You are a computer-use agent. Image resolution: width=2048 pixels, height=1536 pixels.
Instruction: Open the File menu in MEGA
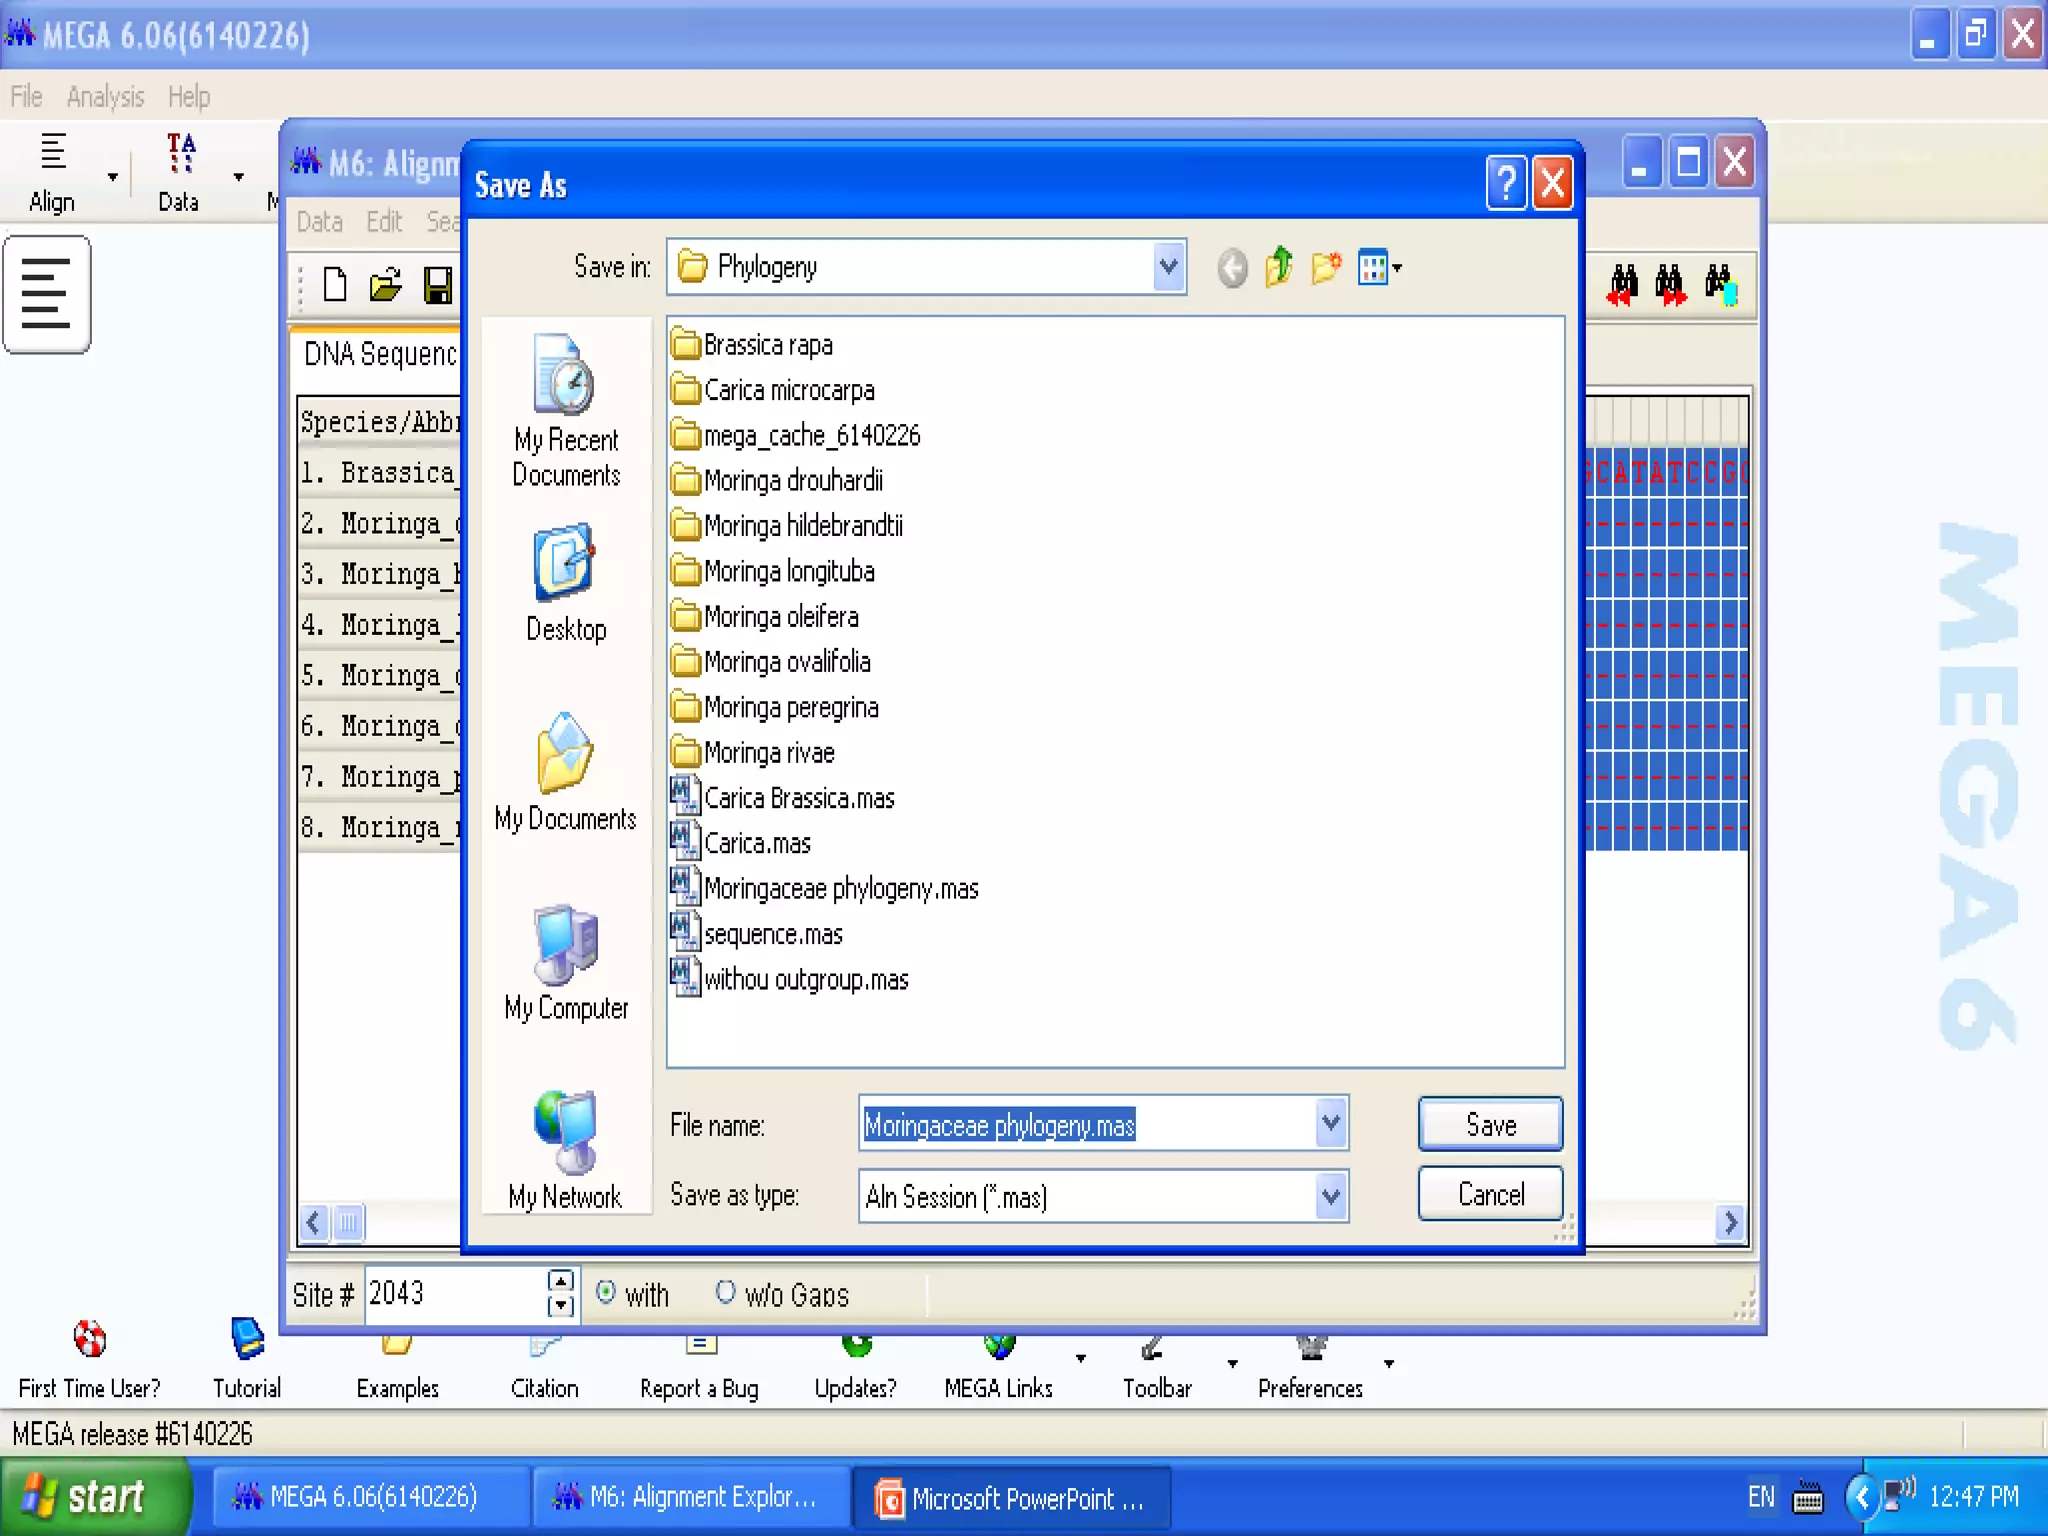[26, 97]
